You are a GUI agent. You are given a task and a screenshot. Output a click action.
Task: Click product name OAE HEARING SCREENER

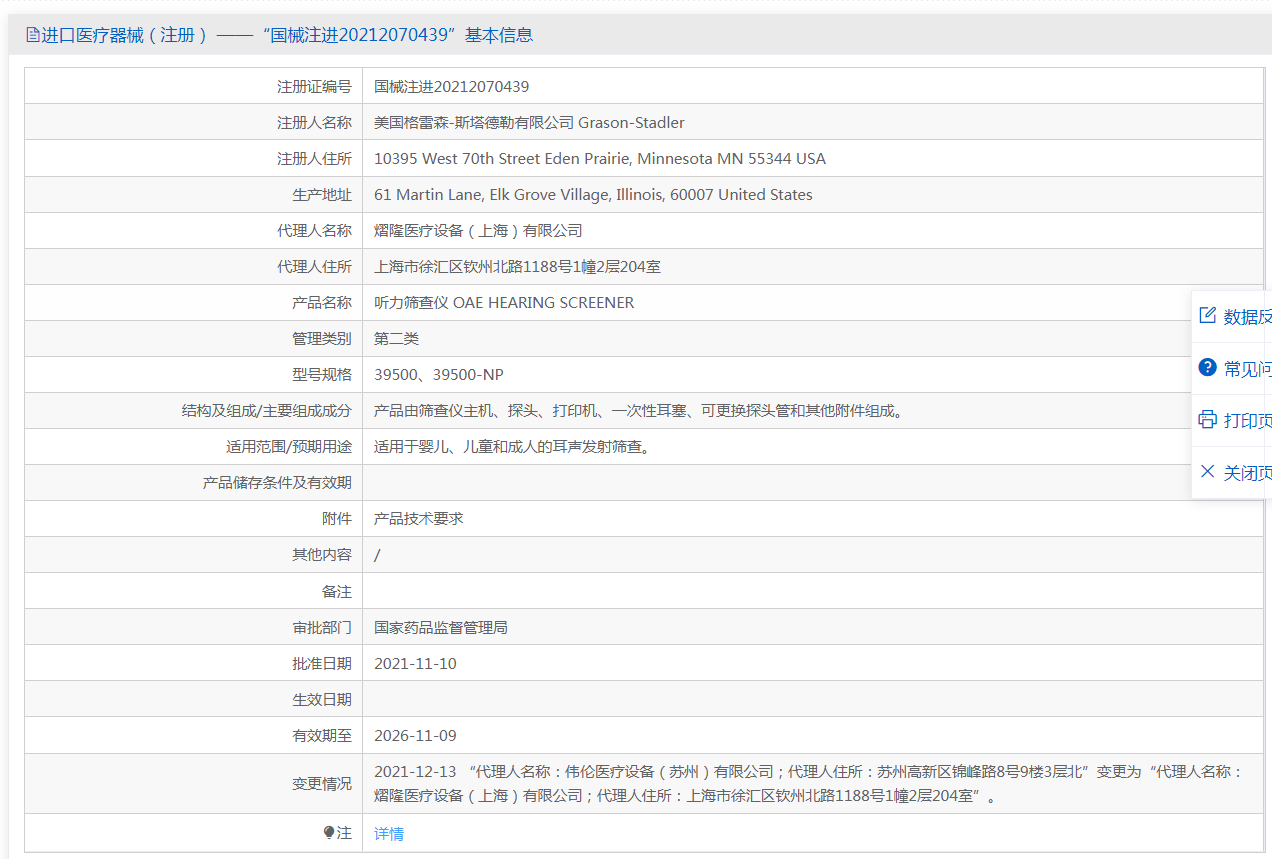[504, 303]
